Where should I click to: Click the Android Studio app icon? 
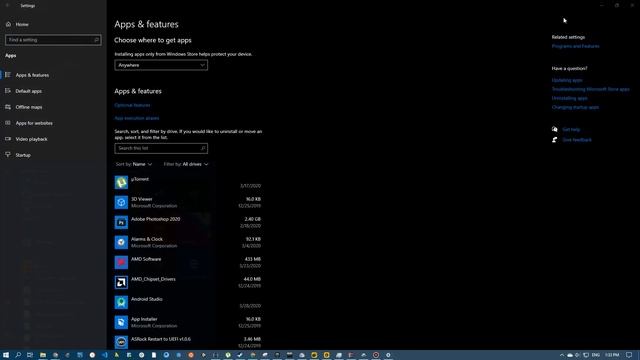[x=121, y=302]
